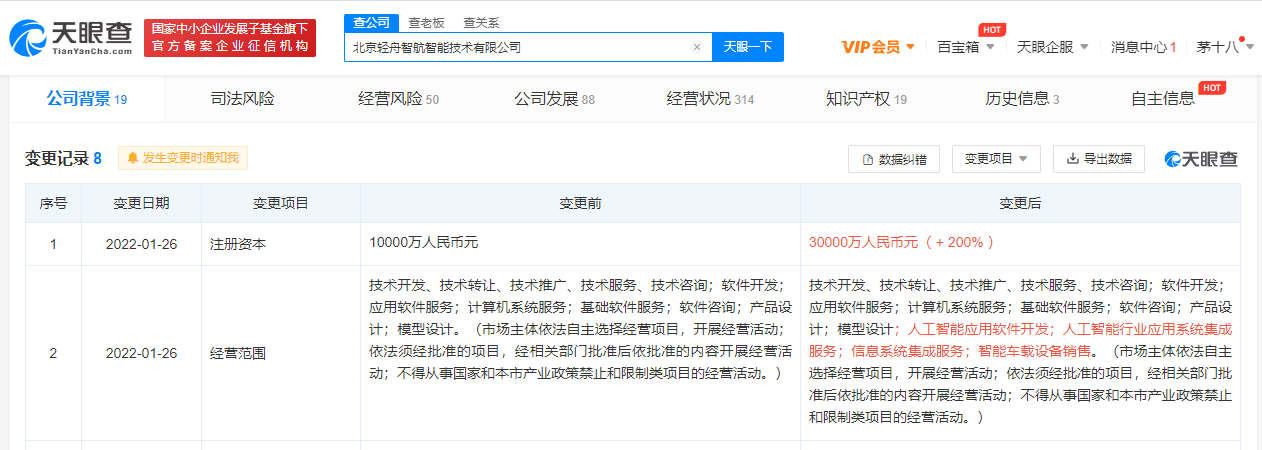1262x450 pixels.
Task: Click the 导出数据 download icon
Action: click(1073, 159)
